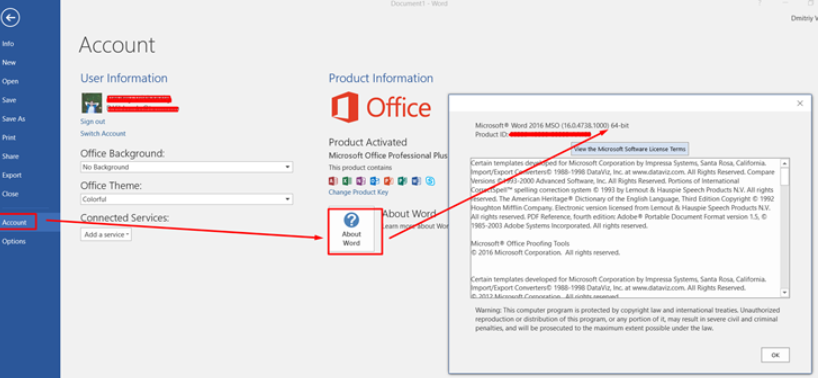The width and height of the screenshot is (819, 378).
Task: Click the Sign out link
Action: tap(92, 122)
